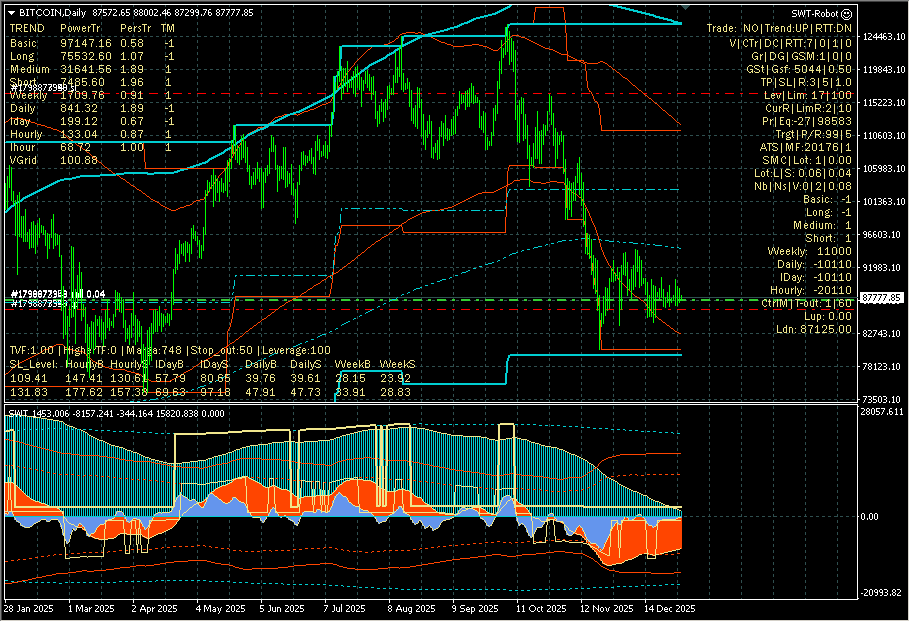This screenshot has height=622, width=910.
Task: Click the TREND column header
Action: [x=27, y=28]
